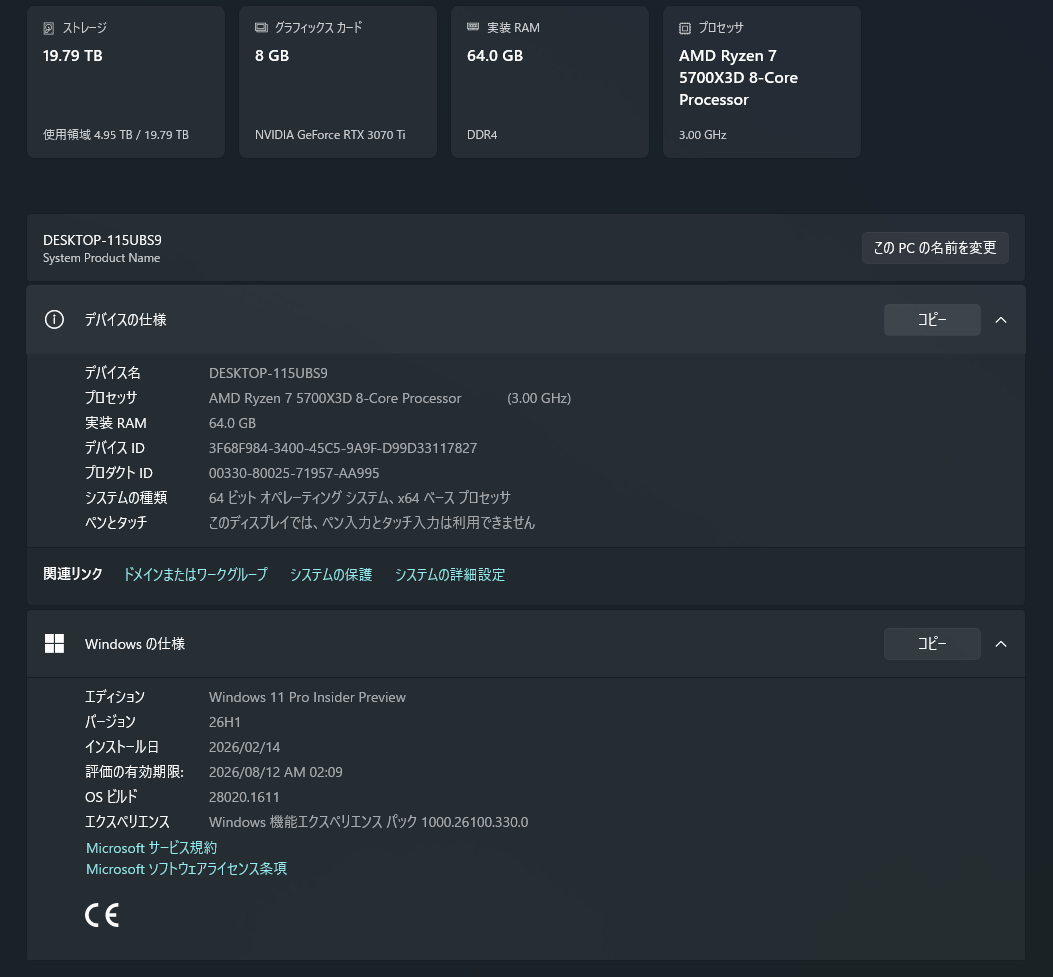This screenshot has height=977, width=1053.
Task: Click the デバイスの仕様 section header
Action: 526,320
